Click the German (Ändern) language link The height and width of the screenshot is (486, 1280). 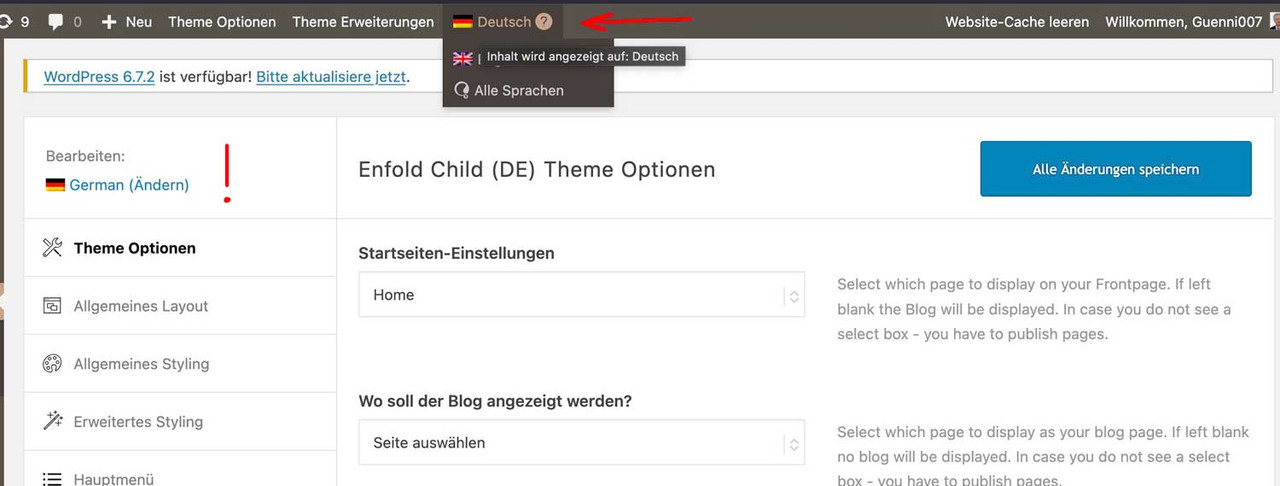pos(129,185)
